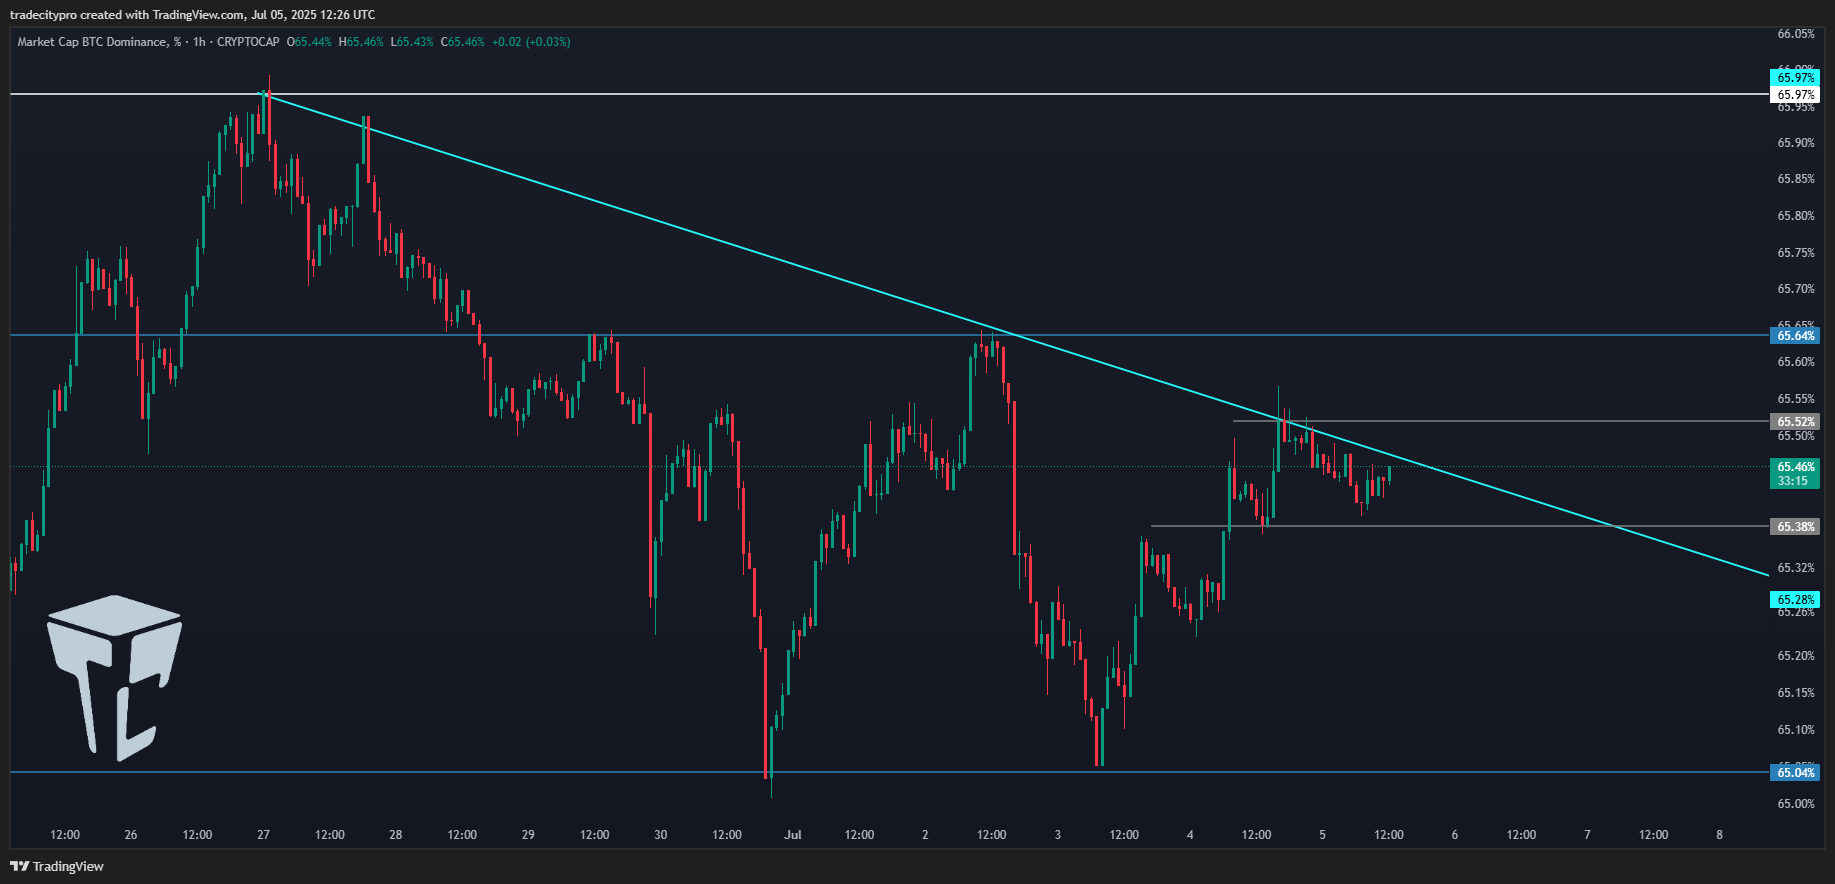Click the 28 date on time axis

tap(396, 835)
